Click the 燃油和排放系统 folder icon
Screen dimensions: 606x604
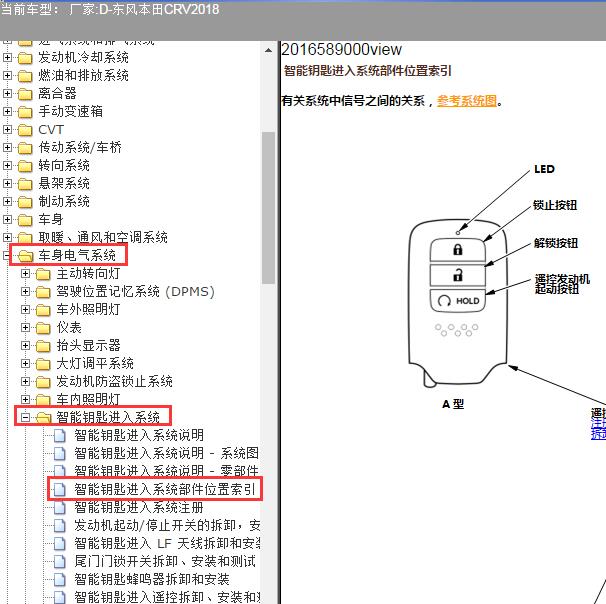(x=25, y=76)
